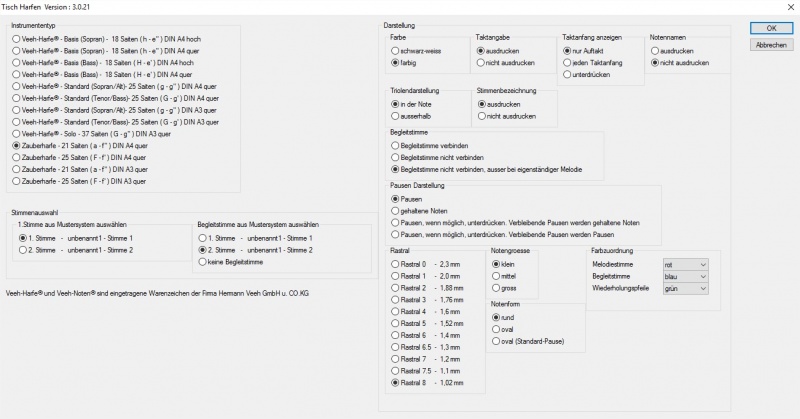Image resolution: width=800 pixels, height=419 pixels.
Task: Choose jeden Taktanfang option
Action: (566, 62)
